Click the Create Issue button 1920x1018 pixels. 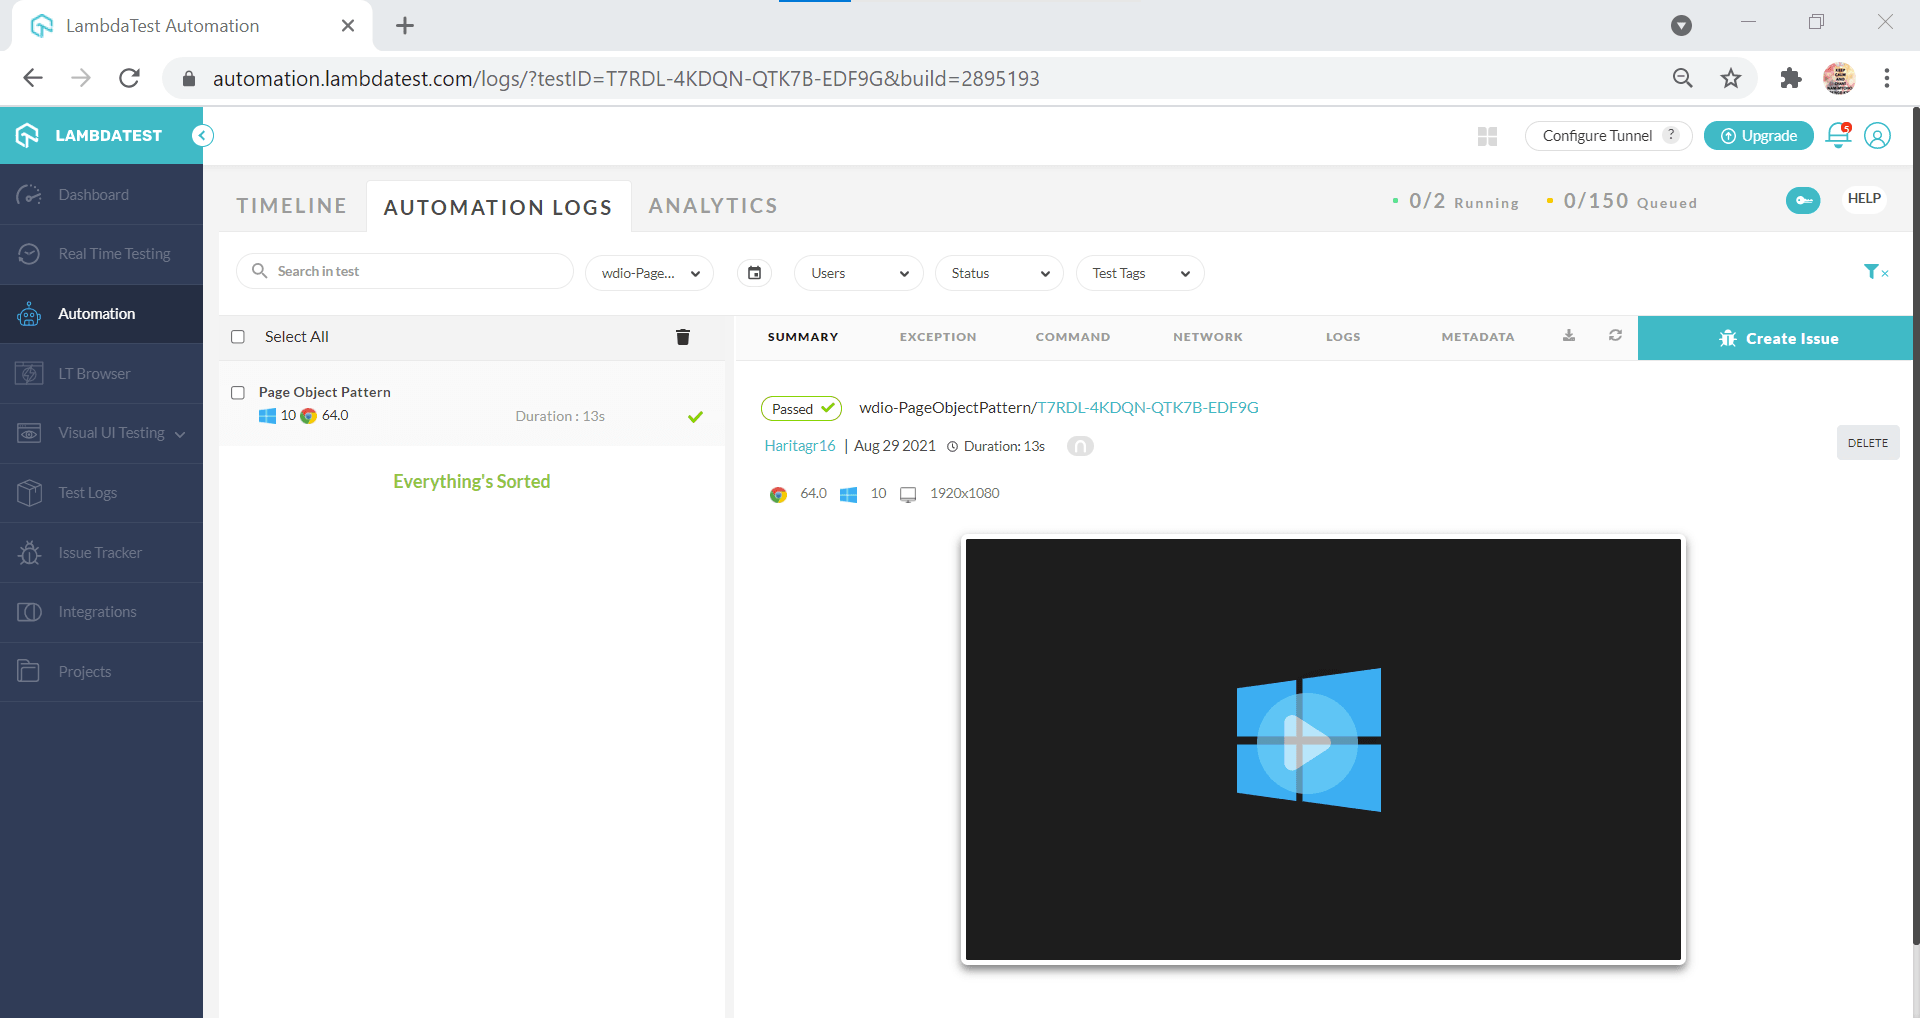[x=1776, y=338]
